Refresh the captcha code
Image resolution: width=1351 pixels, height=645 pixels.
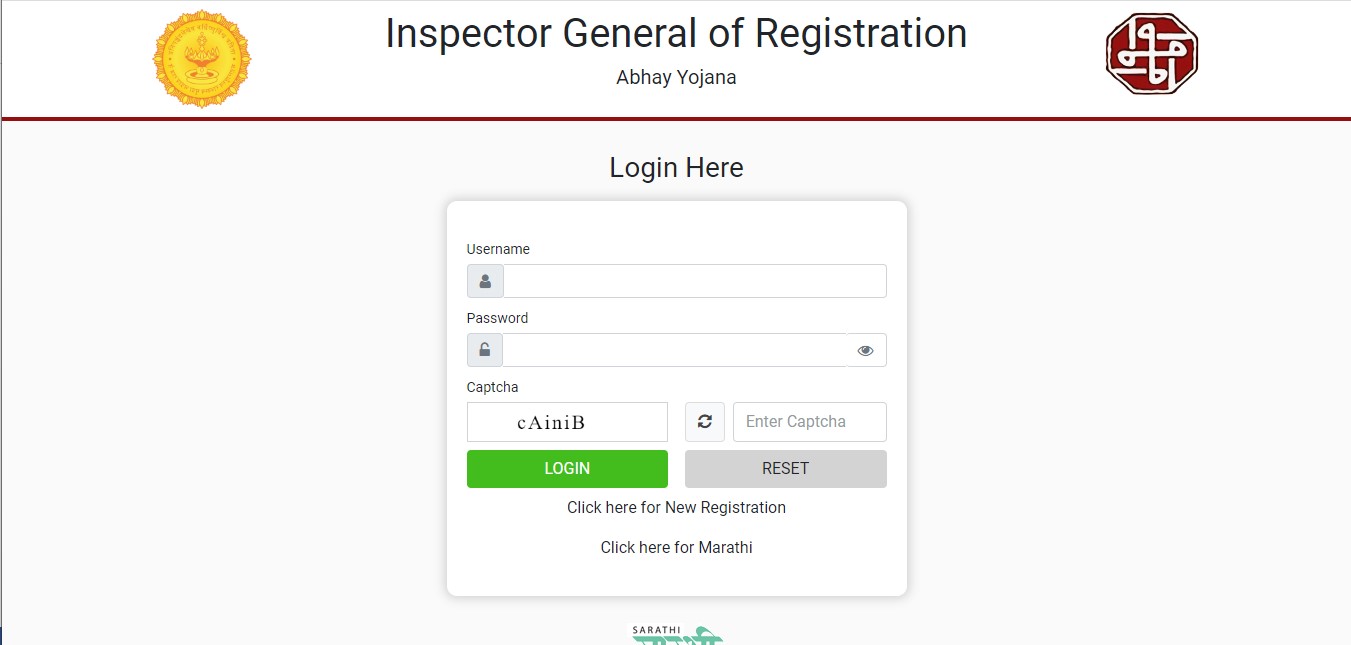(x=704, y=422)
